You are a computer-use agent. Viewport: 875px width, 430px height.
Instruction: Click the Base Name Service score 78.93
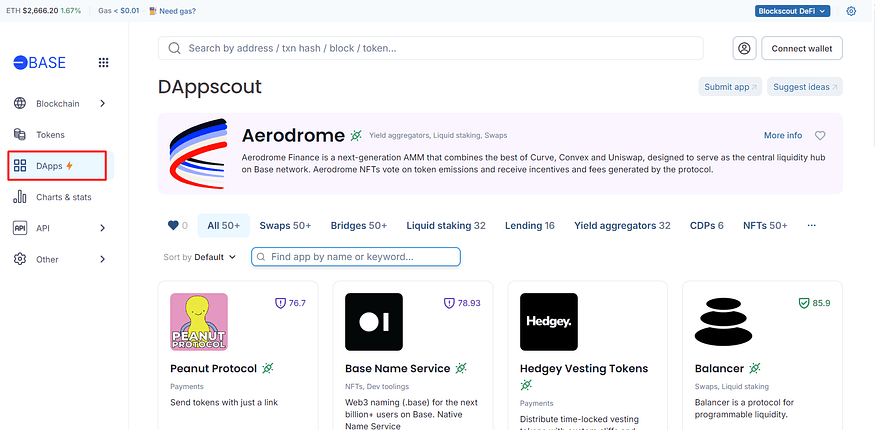click(x=462, y=303)
